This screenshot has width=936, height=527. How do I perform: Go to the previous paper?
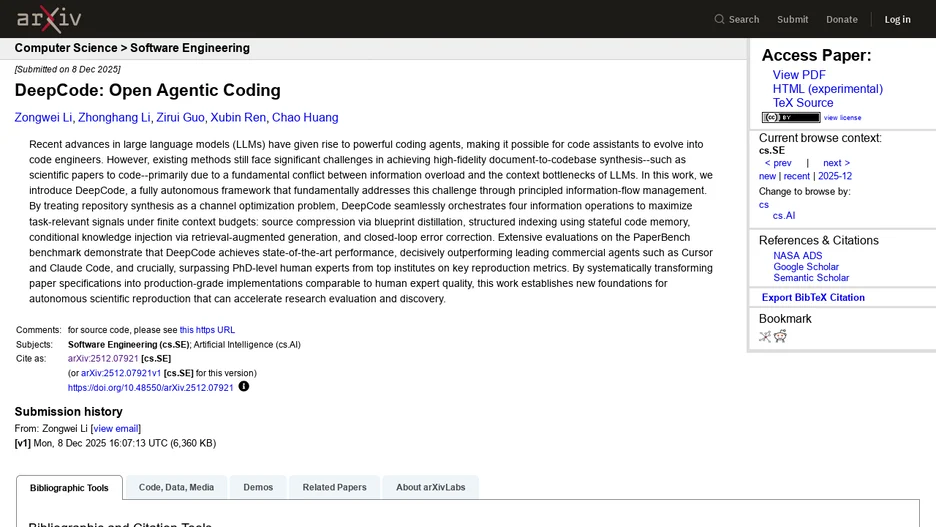coord(778,163)
